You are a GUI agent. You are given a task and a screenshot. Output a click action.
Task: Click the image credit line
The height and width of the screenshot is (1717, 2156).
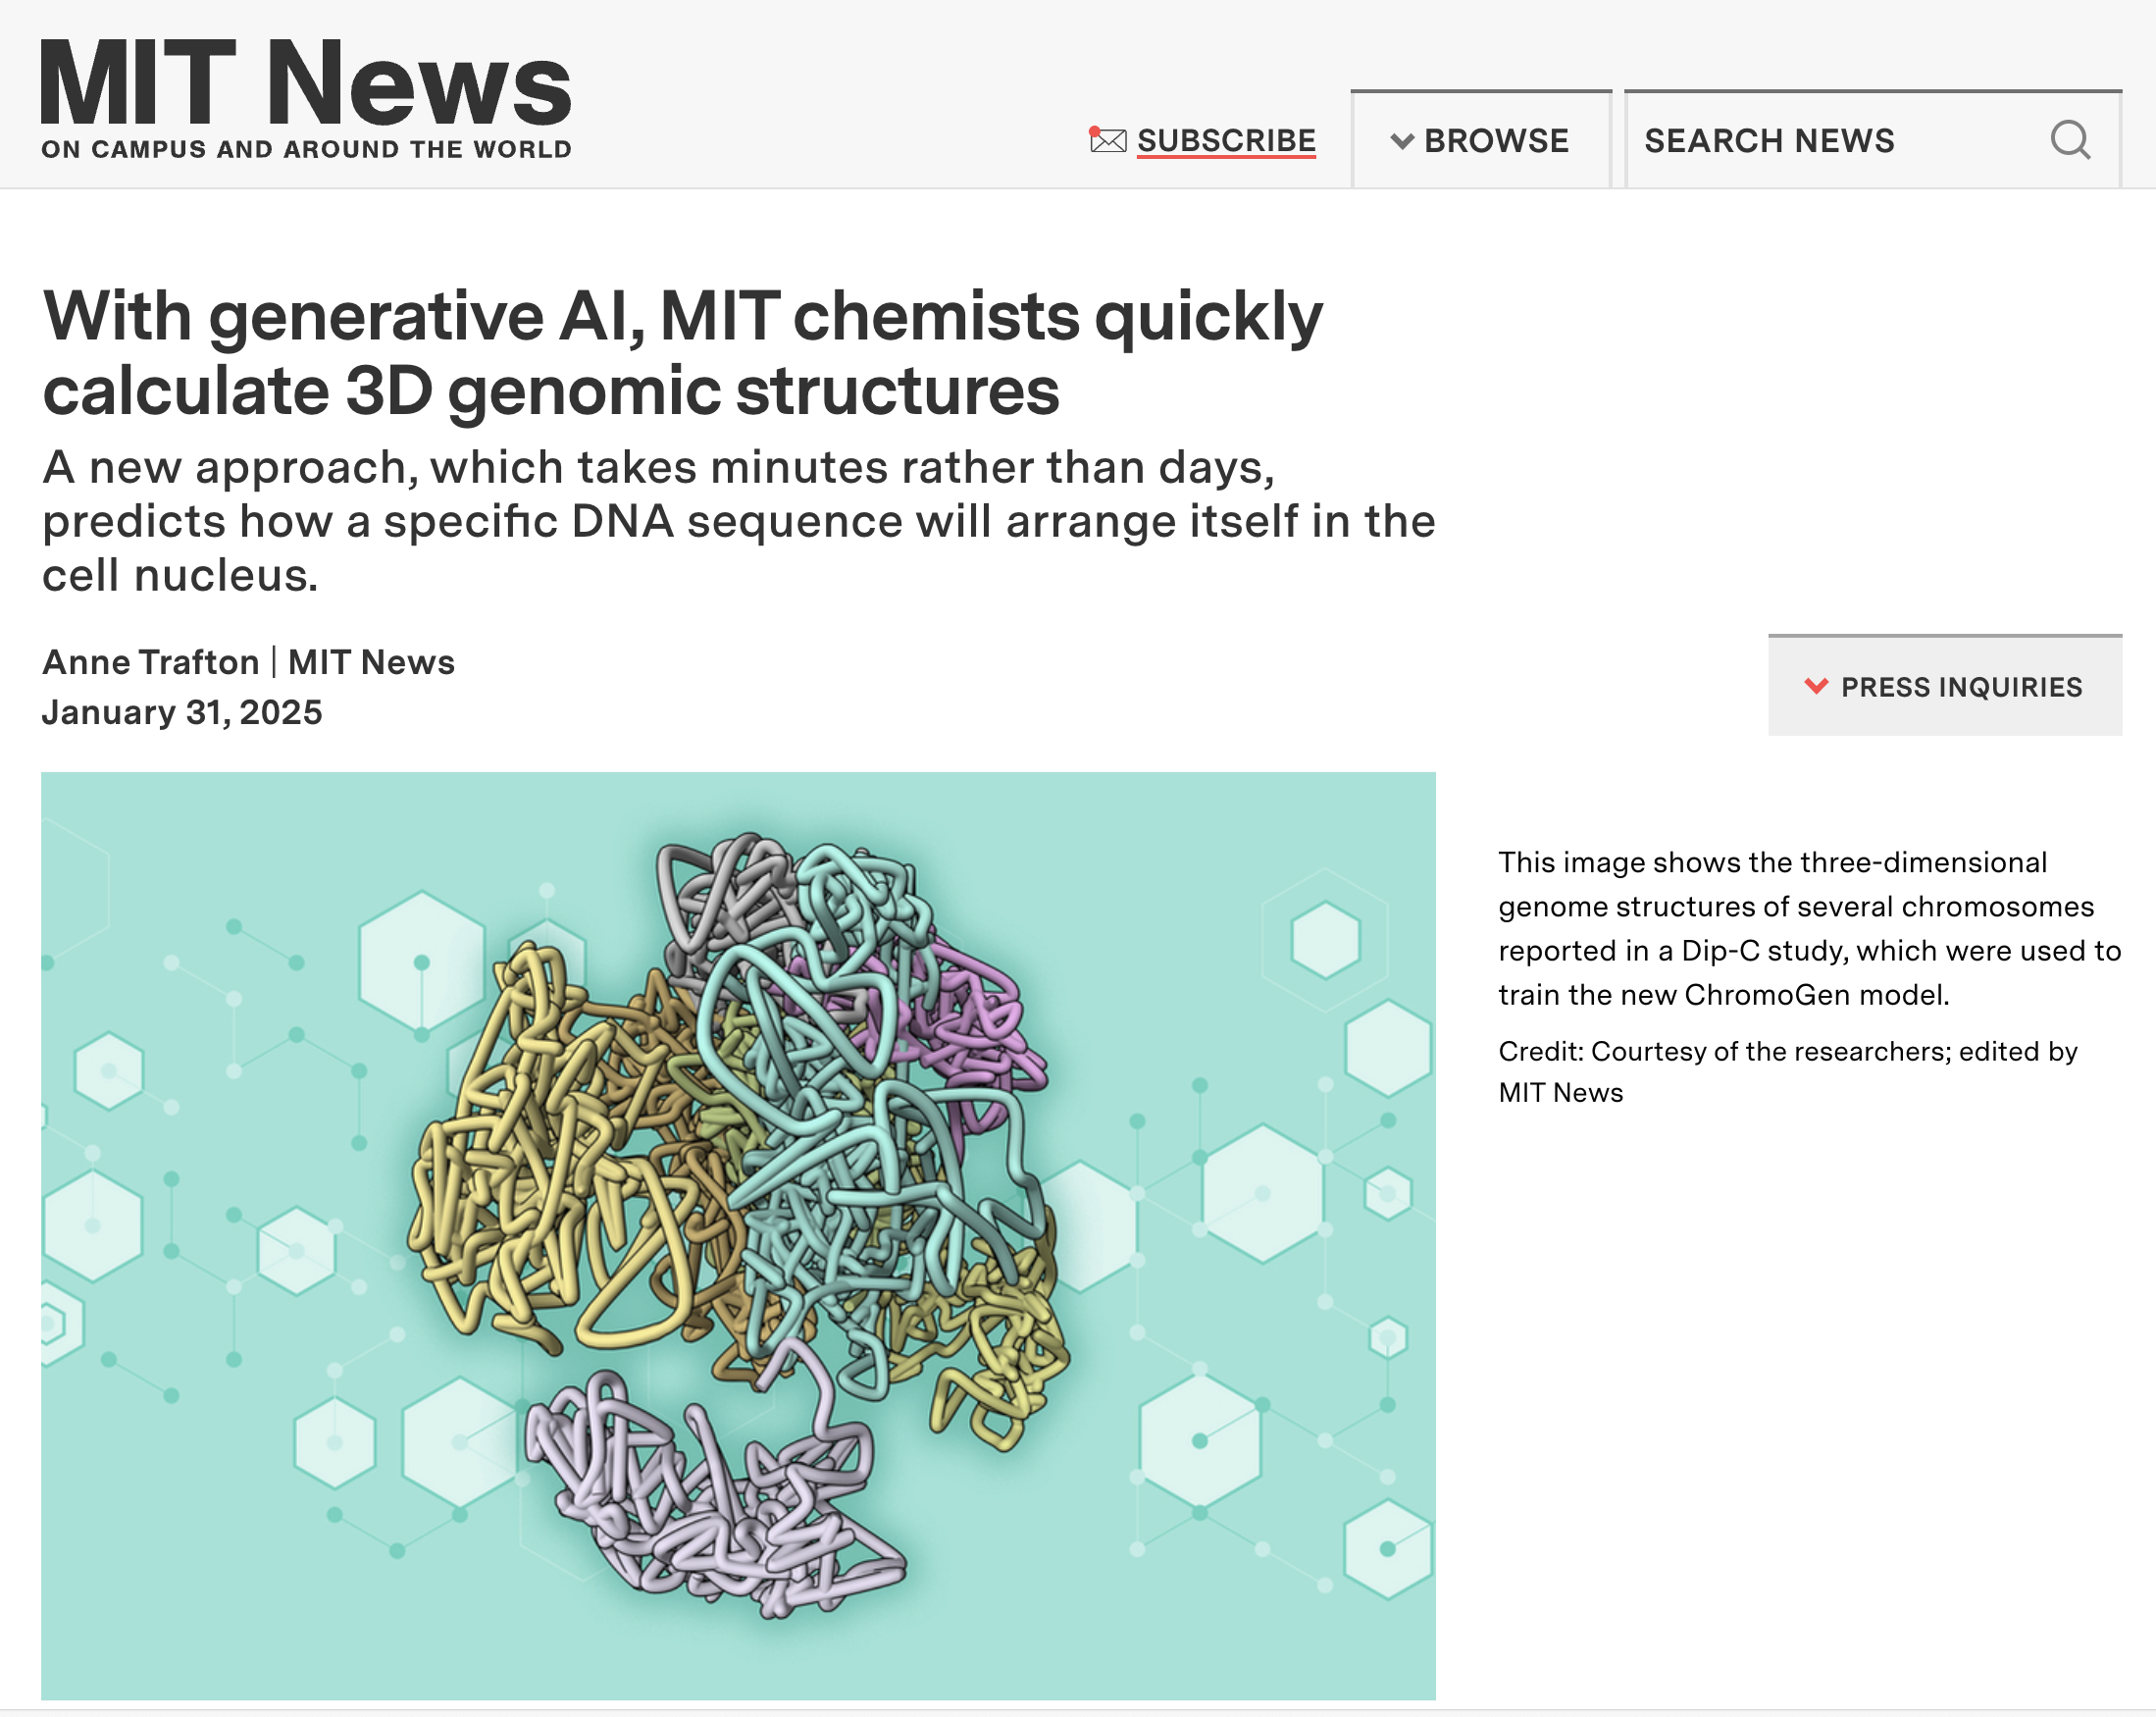[1787, 1071]
